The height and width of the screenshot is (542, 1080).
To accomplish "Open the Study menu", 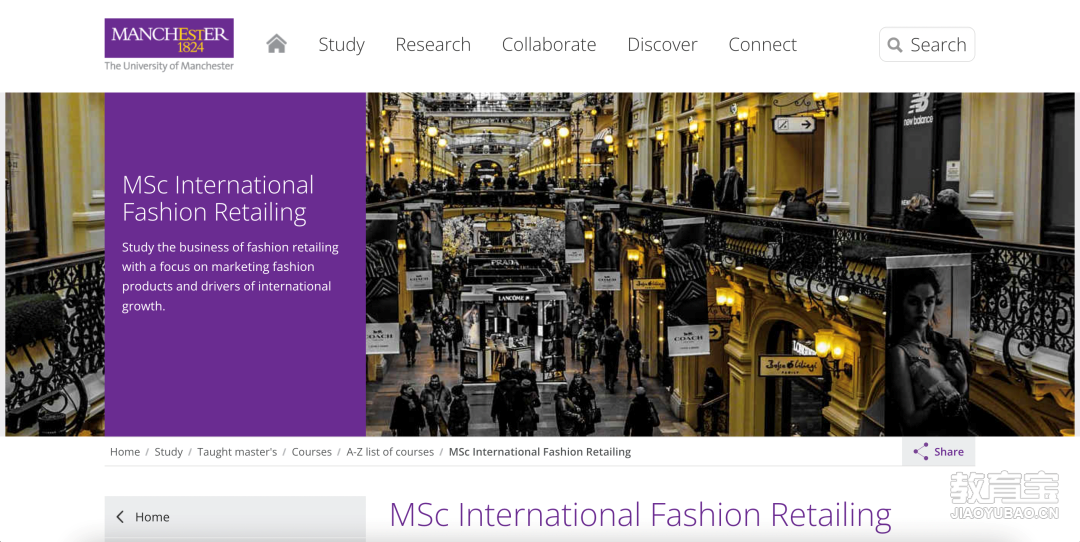I will point(342,44).
